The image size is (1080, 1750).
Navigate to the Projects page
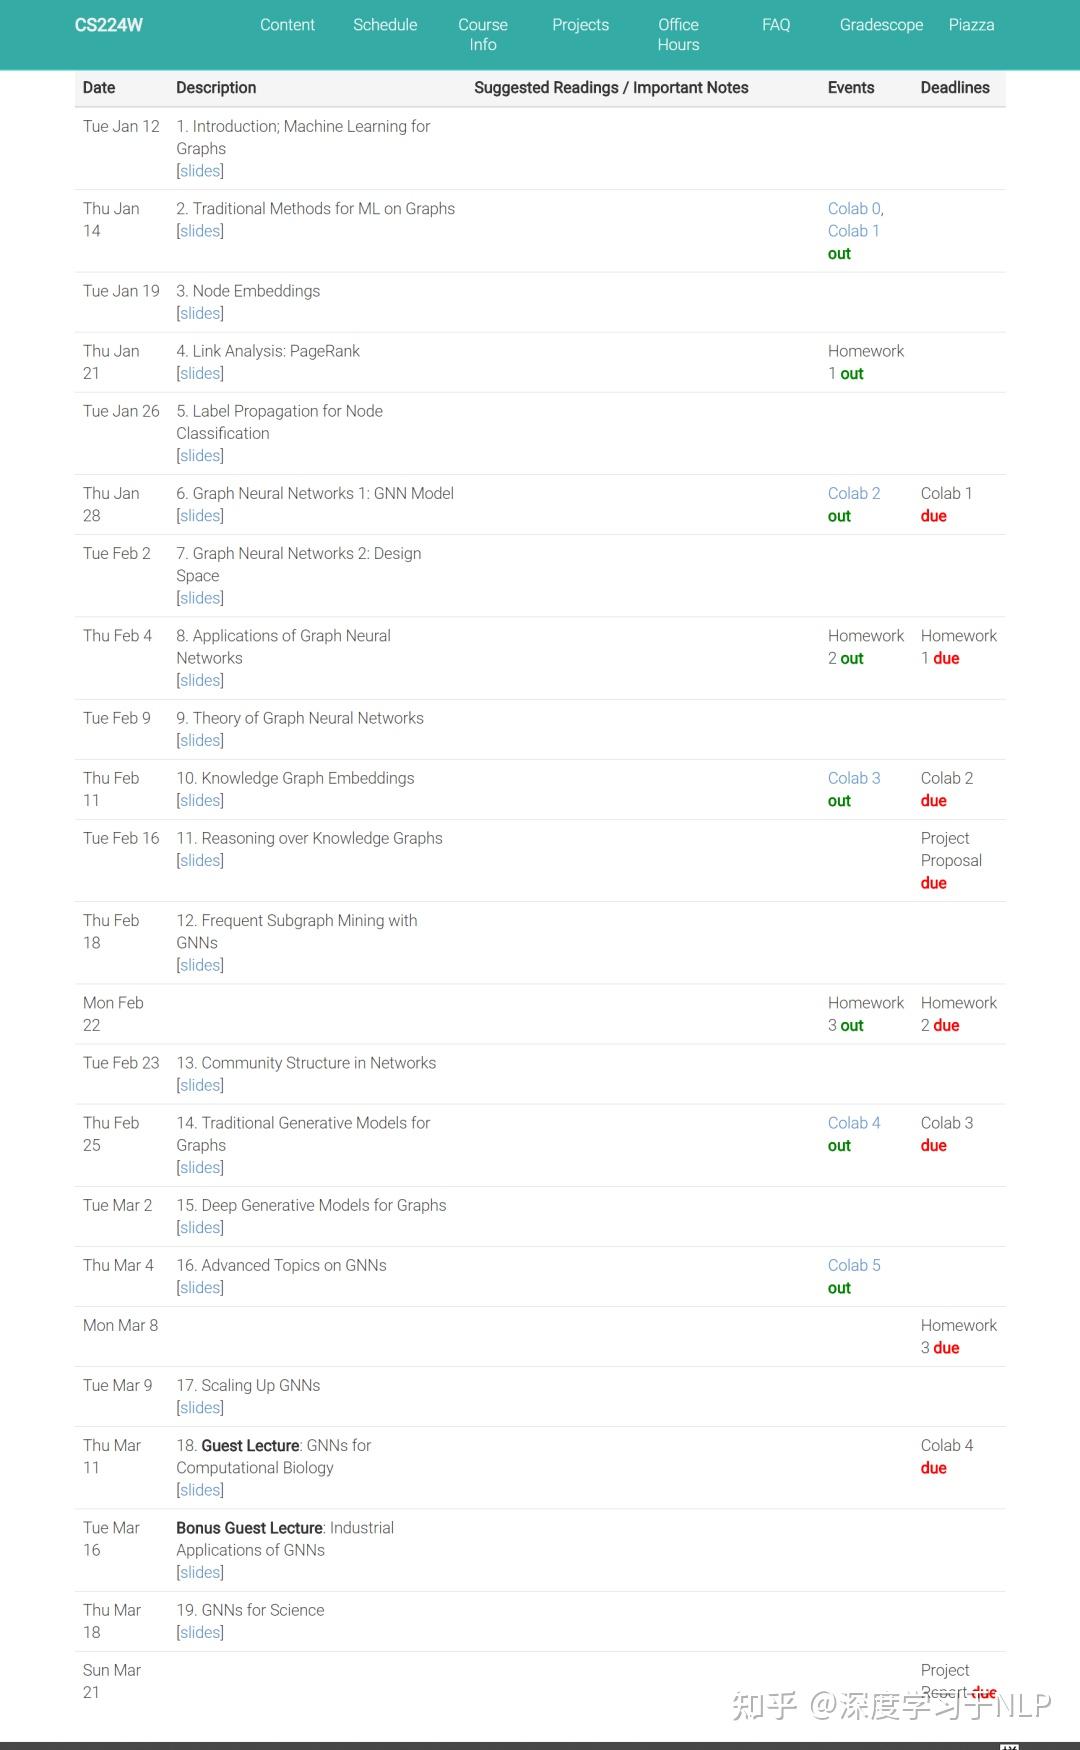tap(580, 25)
